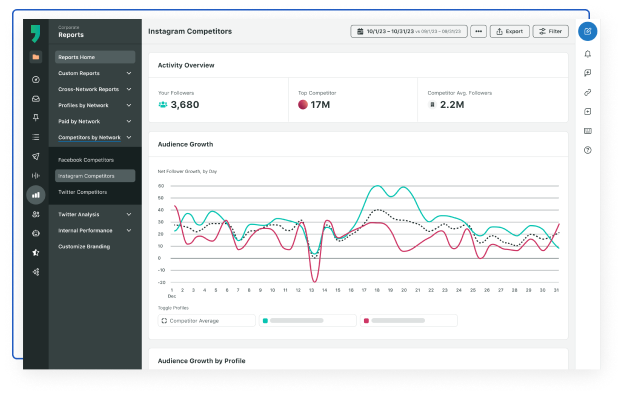The image size is (624, 396).
Task: Click the Export button
Action: tap(509, 31)
